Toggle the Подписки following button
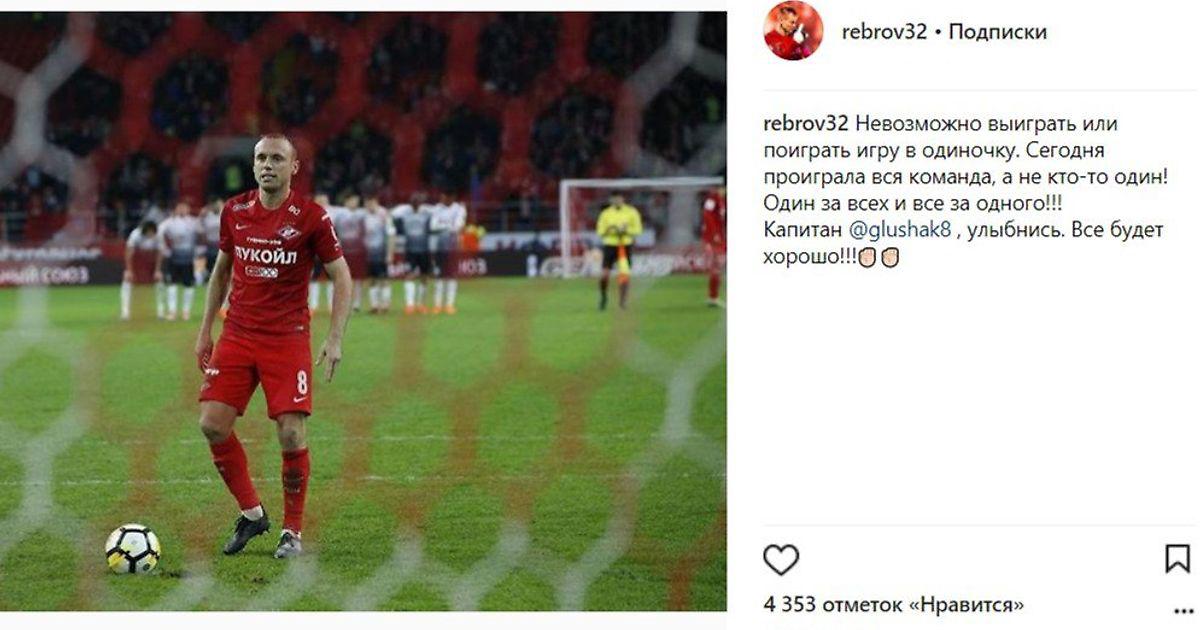 click(997, 31)
